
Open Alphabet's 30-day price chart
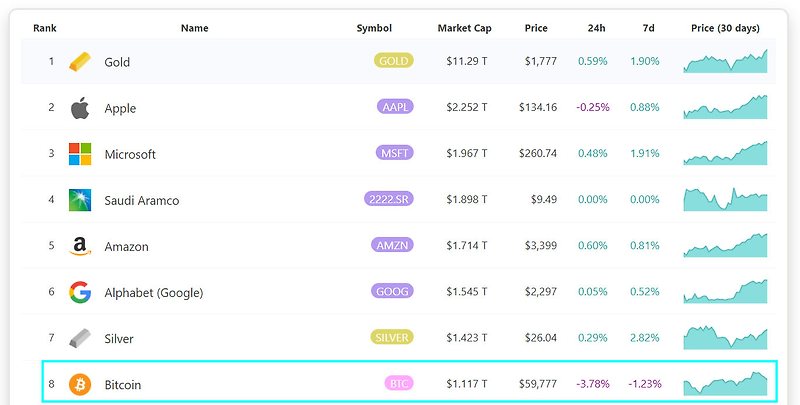[725, 291]
